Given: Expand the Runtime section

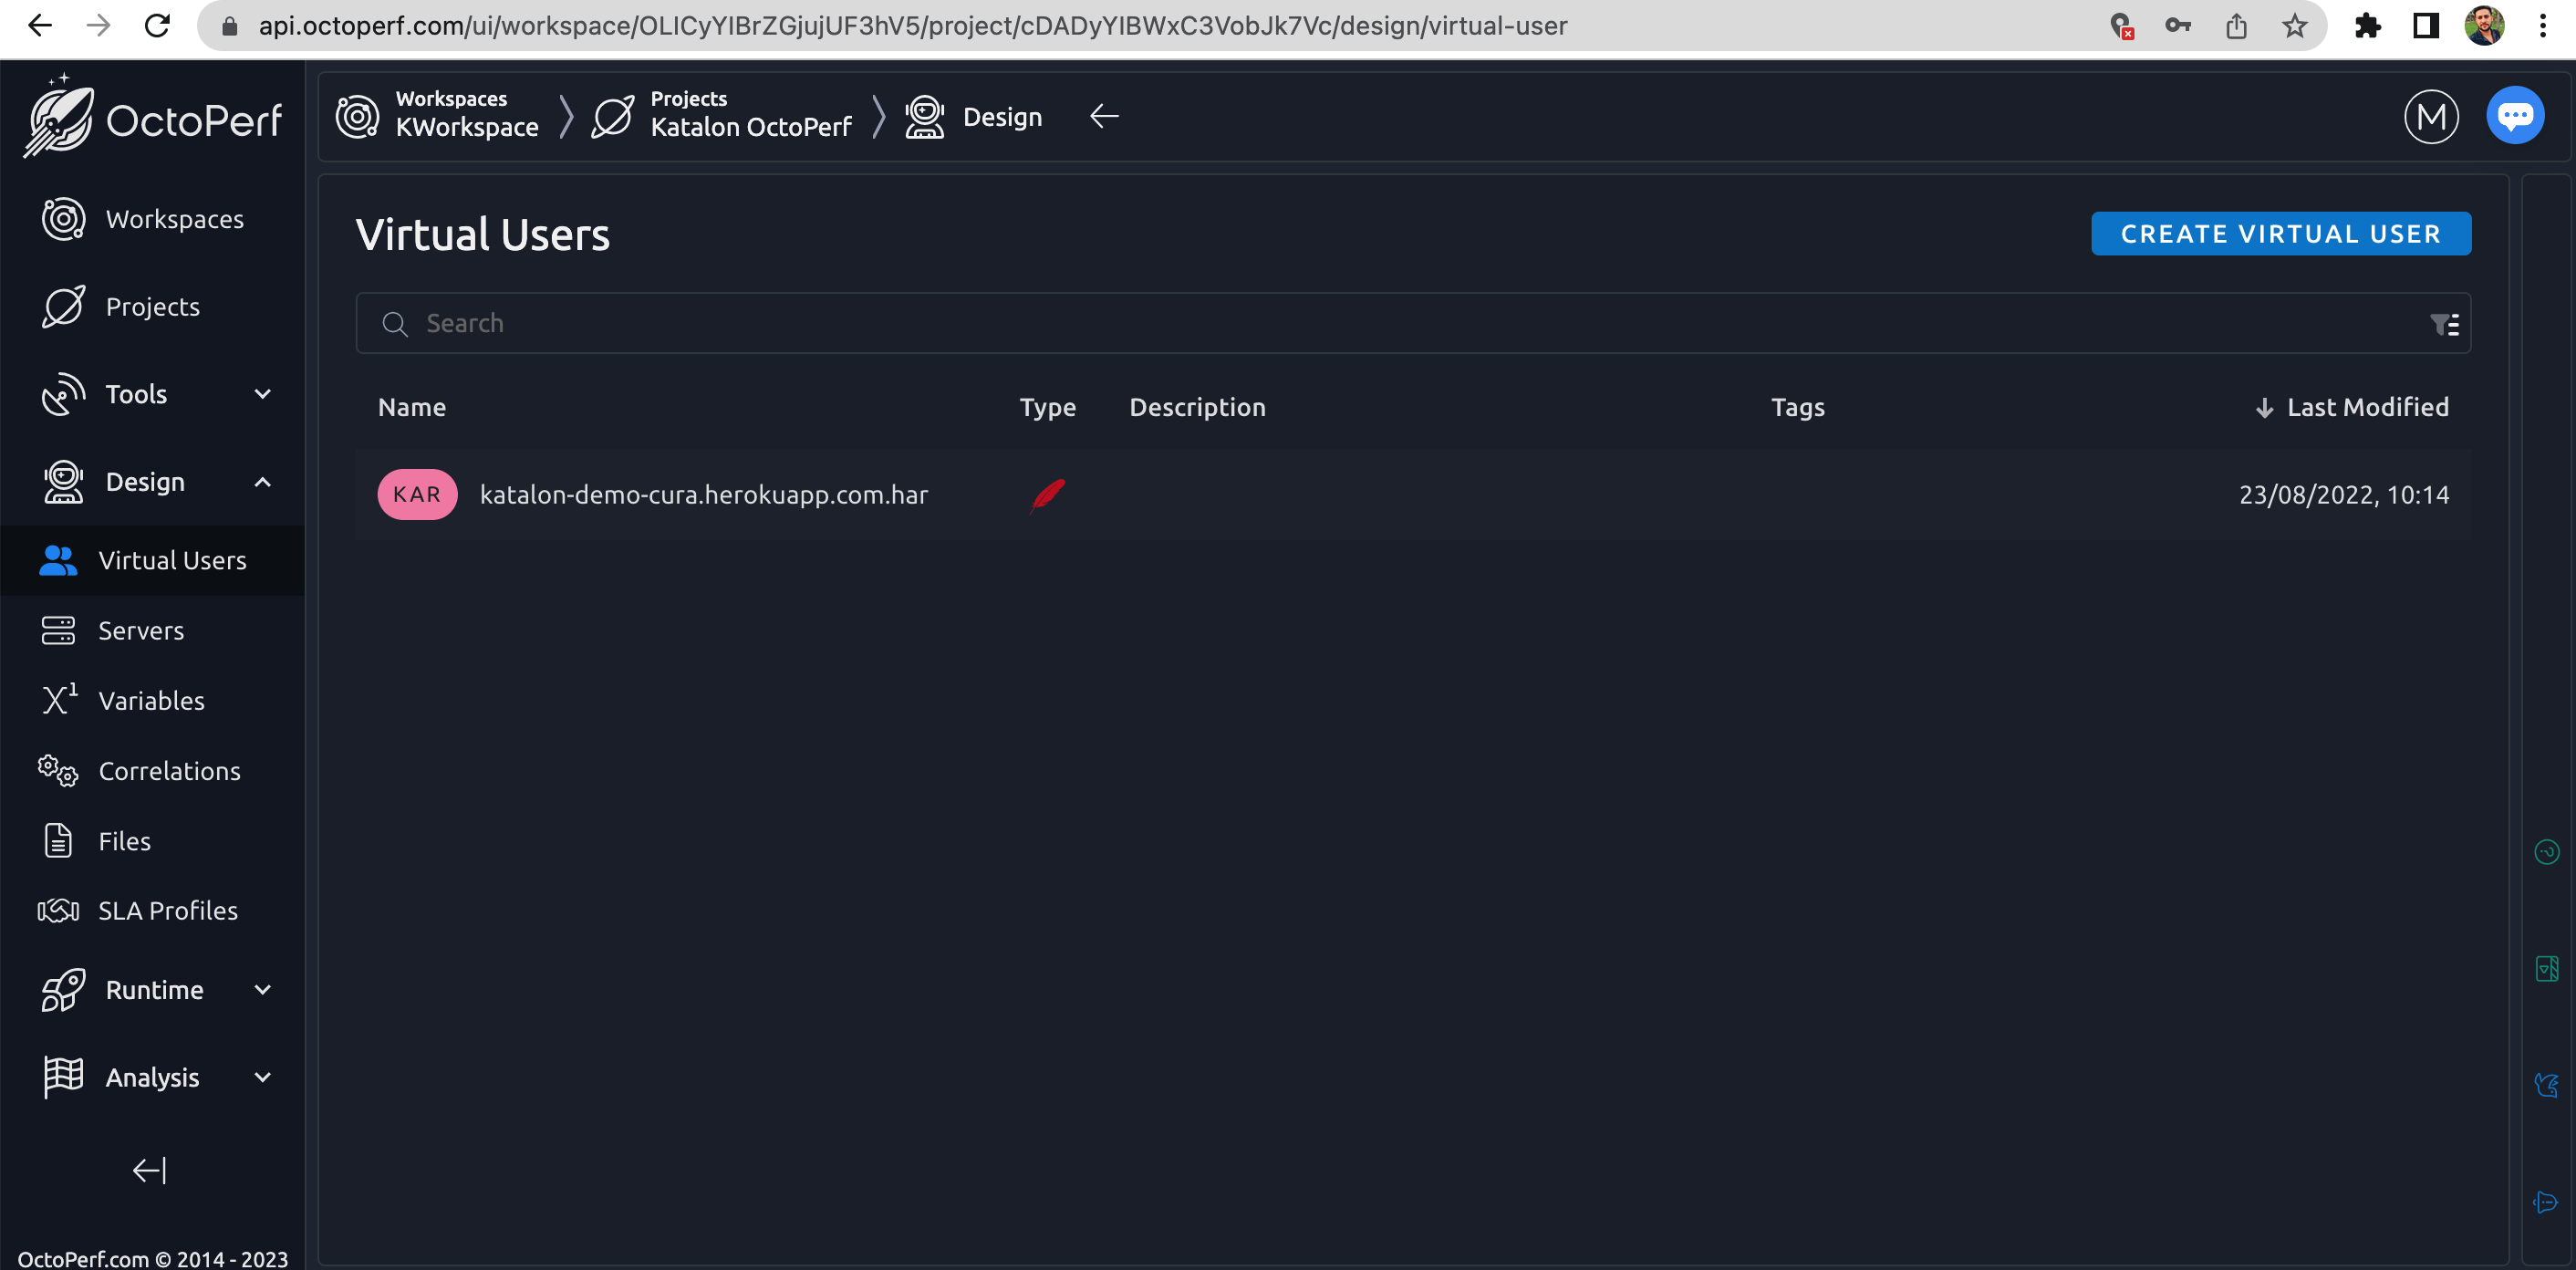Looking at the screenshot, I should (x=262, y=989).
